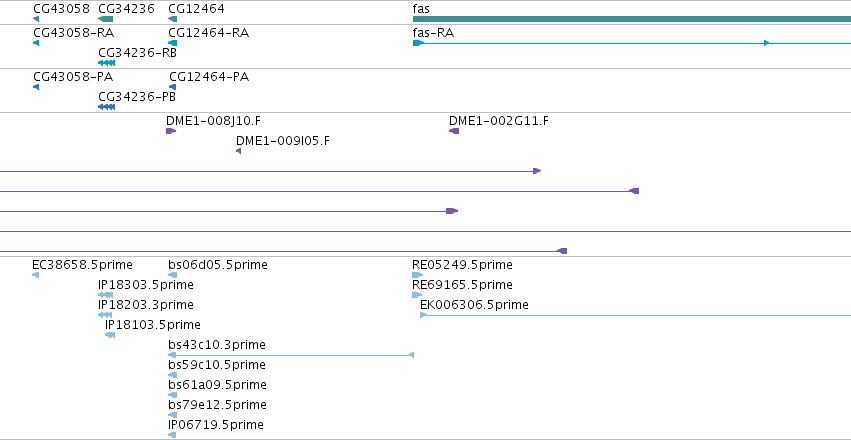Click the EC38658.5prime EST label
This screenshot has width=851, height=440.
[82, 265]
